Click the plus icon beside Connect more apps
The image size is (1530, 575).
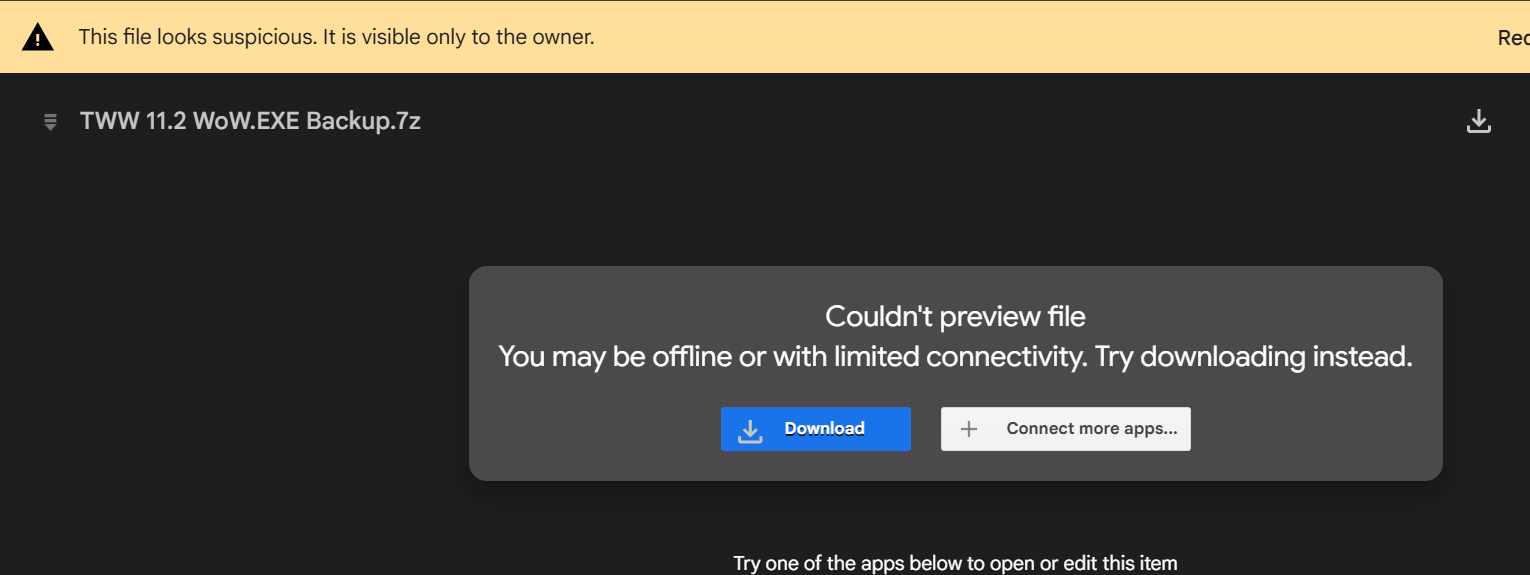click(968, 429)
